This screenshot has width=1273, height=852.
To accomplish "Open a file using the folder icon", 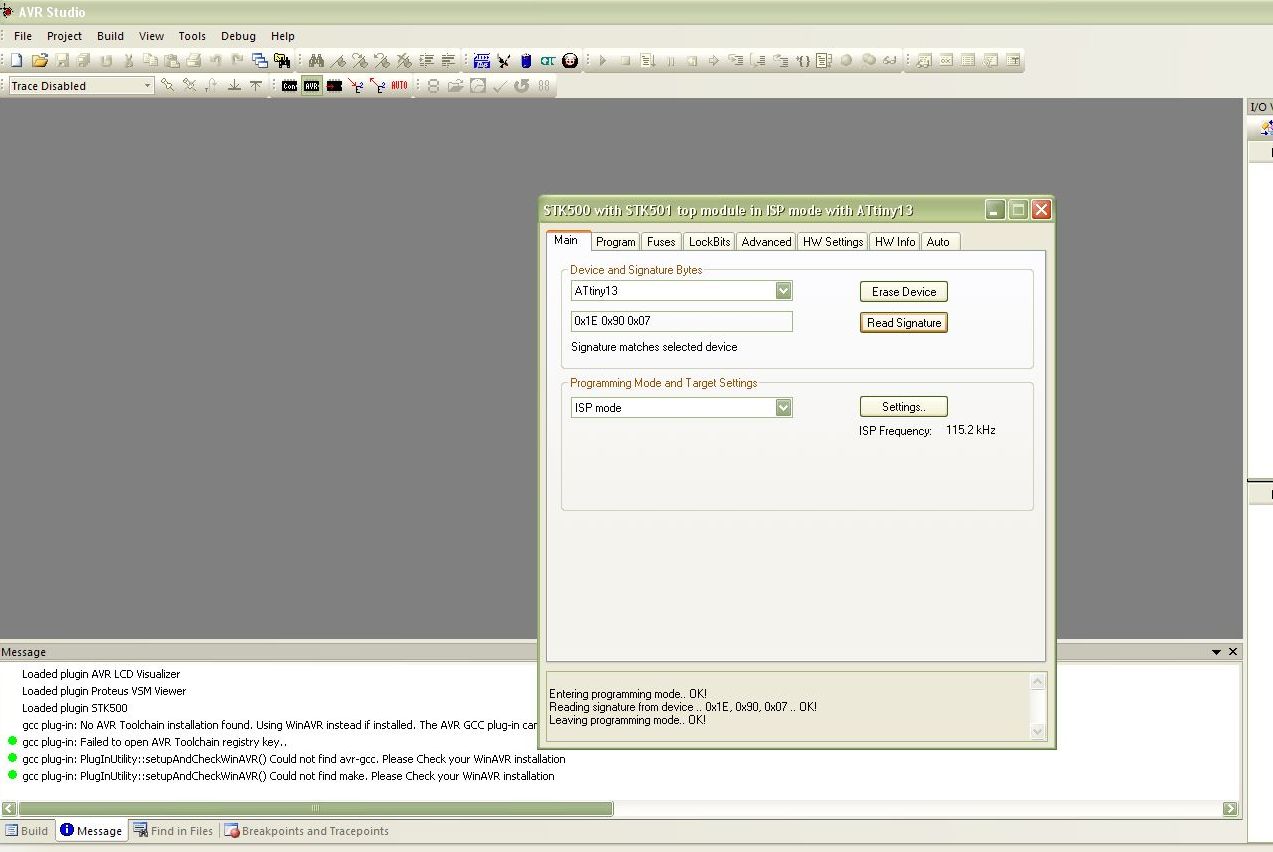I will point(39,60).
